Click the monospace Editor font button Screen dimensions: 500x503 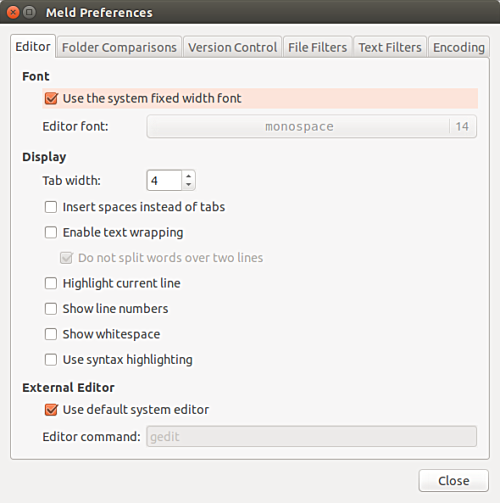coord(312,126)
